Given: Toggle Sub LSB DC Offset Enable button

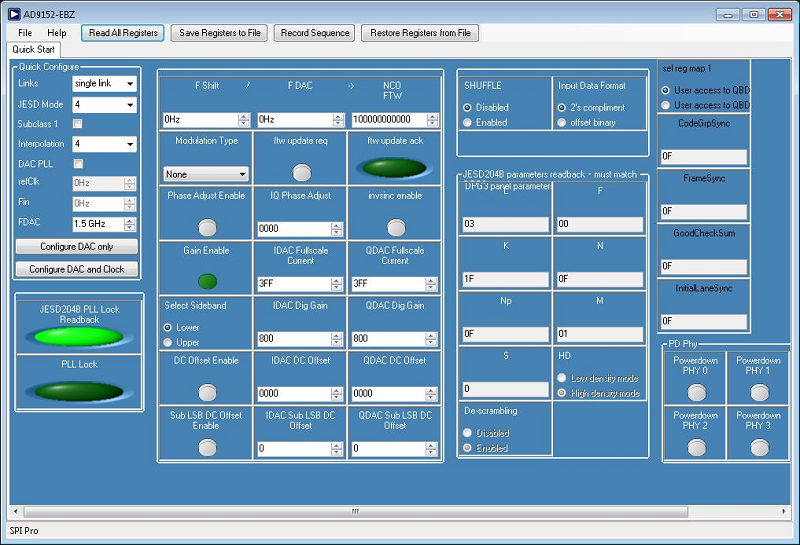Looking at the screenshot, I should 206,447.
